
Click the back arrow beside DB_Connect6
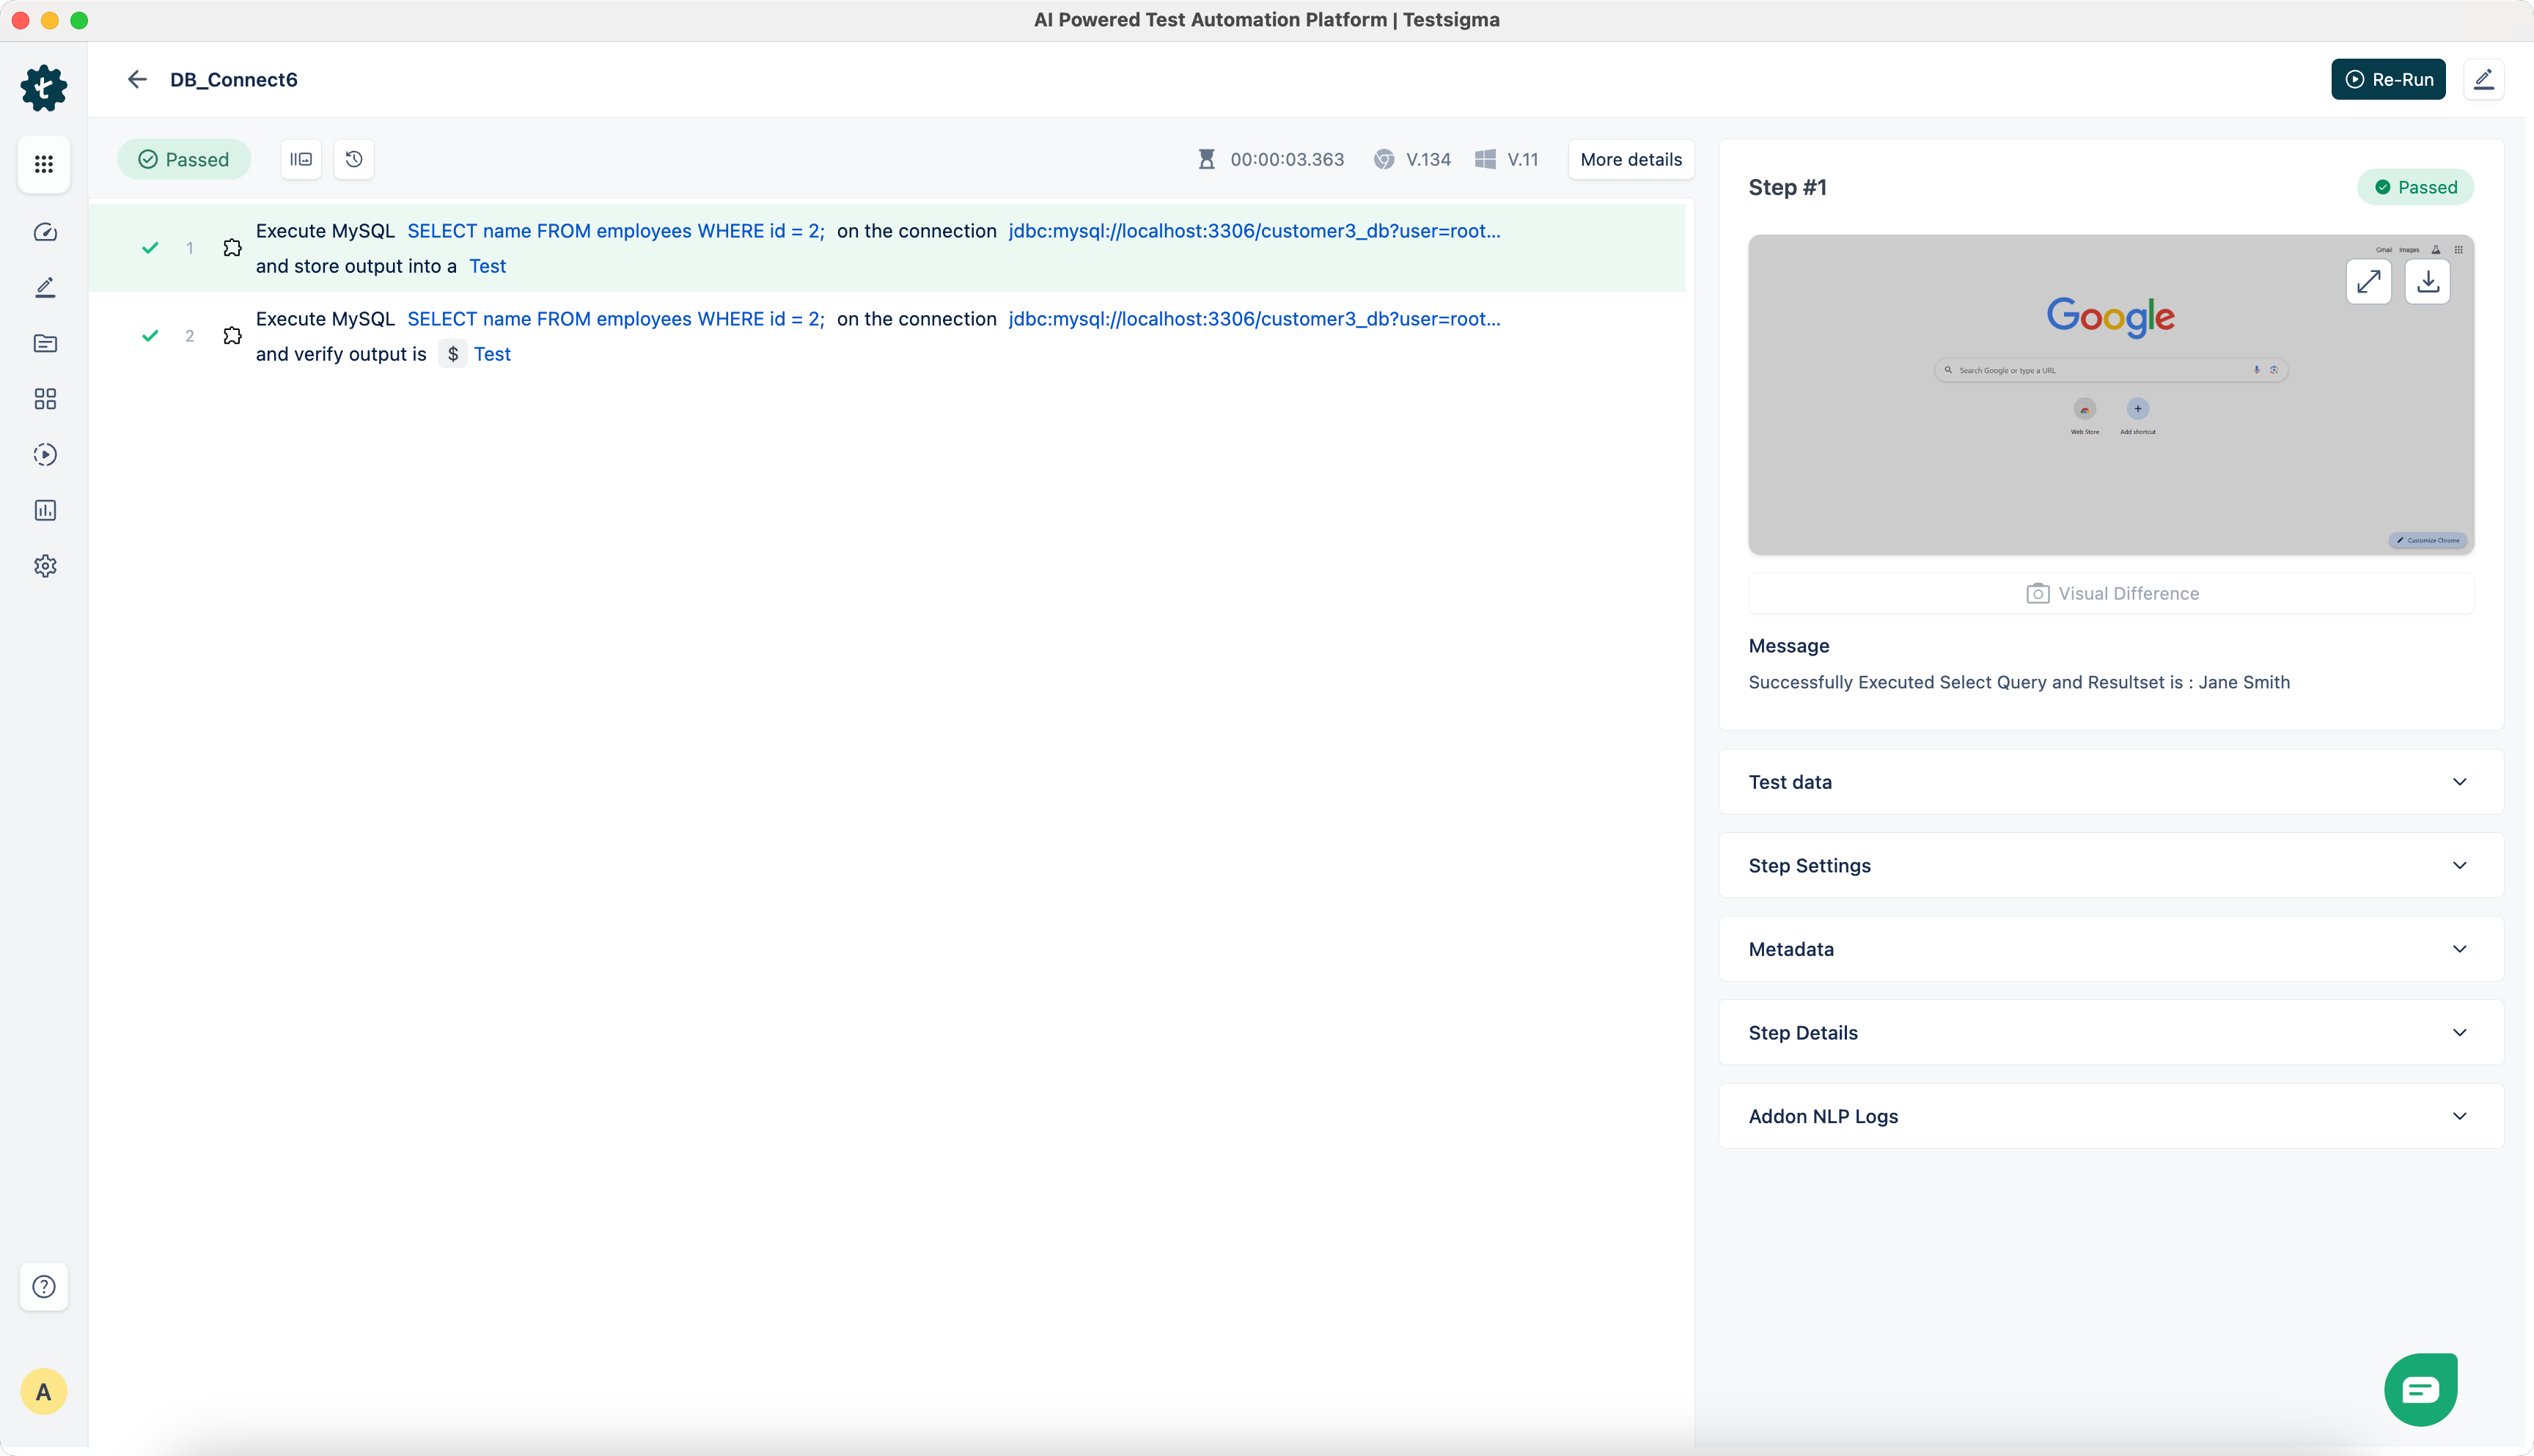click(x=137, y=79)
